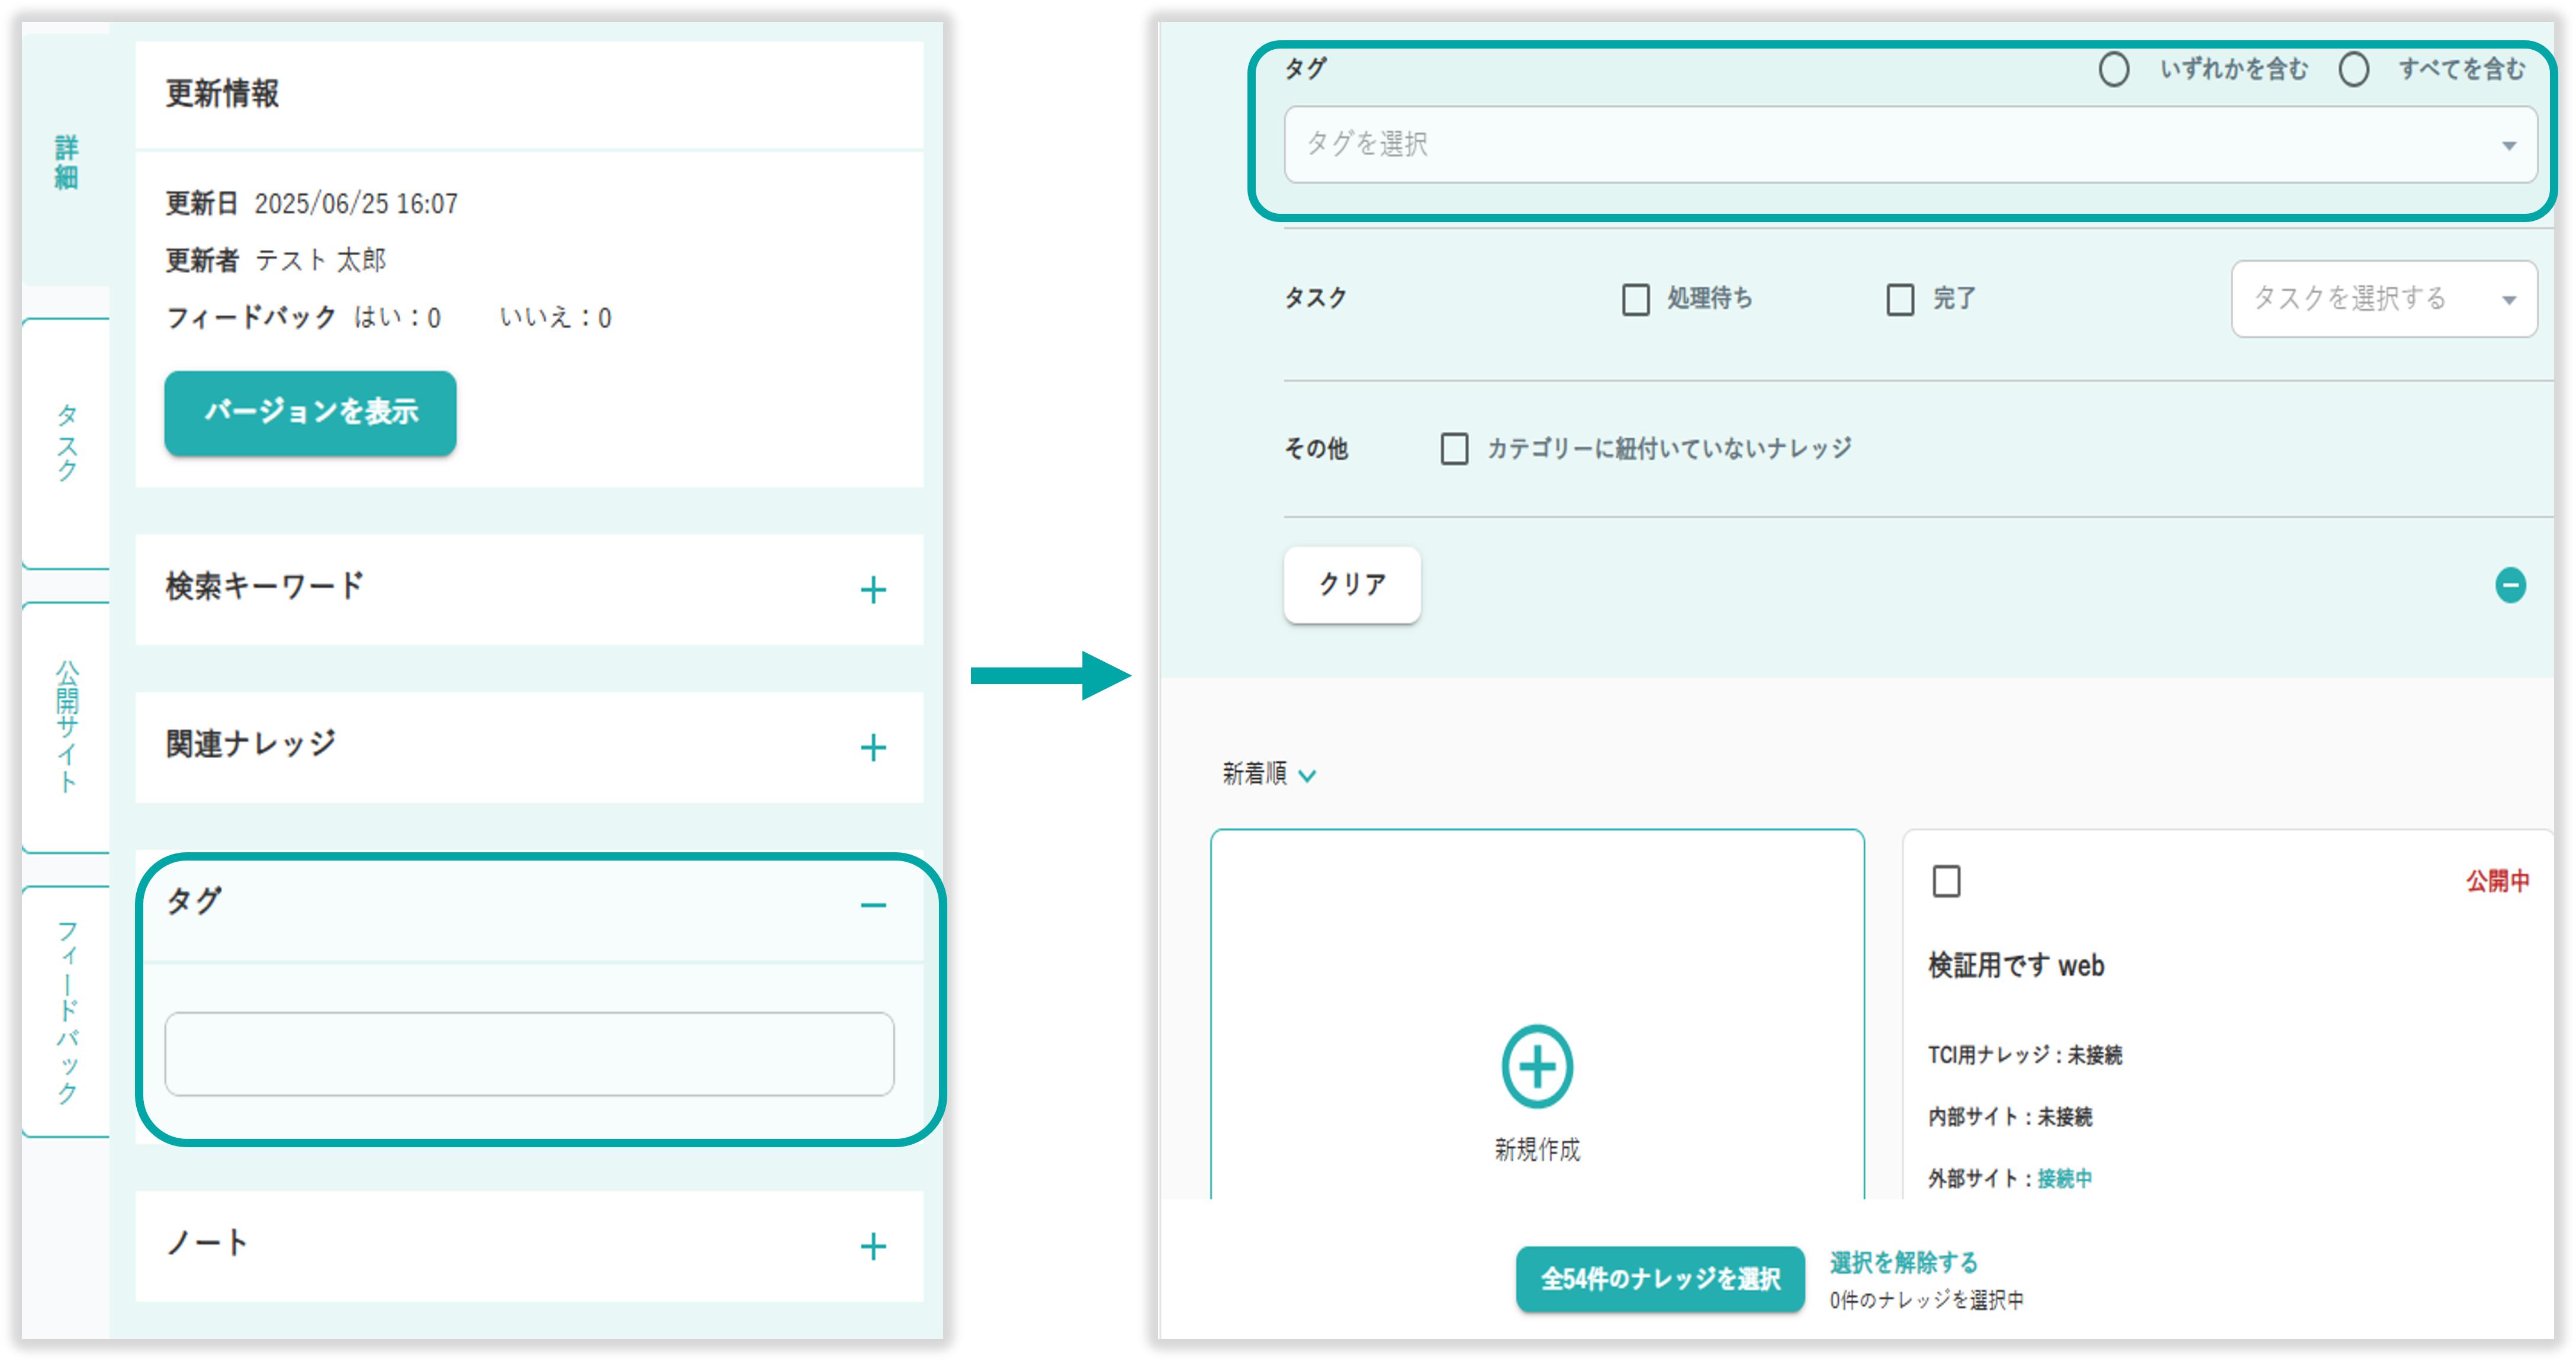Select the 検証用です web knowledge card checkbox

click(x=1946, y=881)
